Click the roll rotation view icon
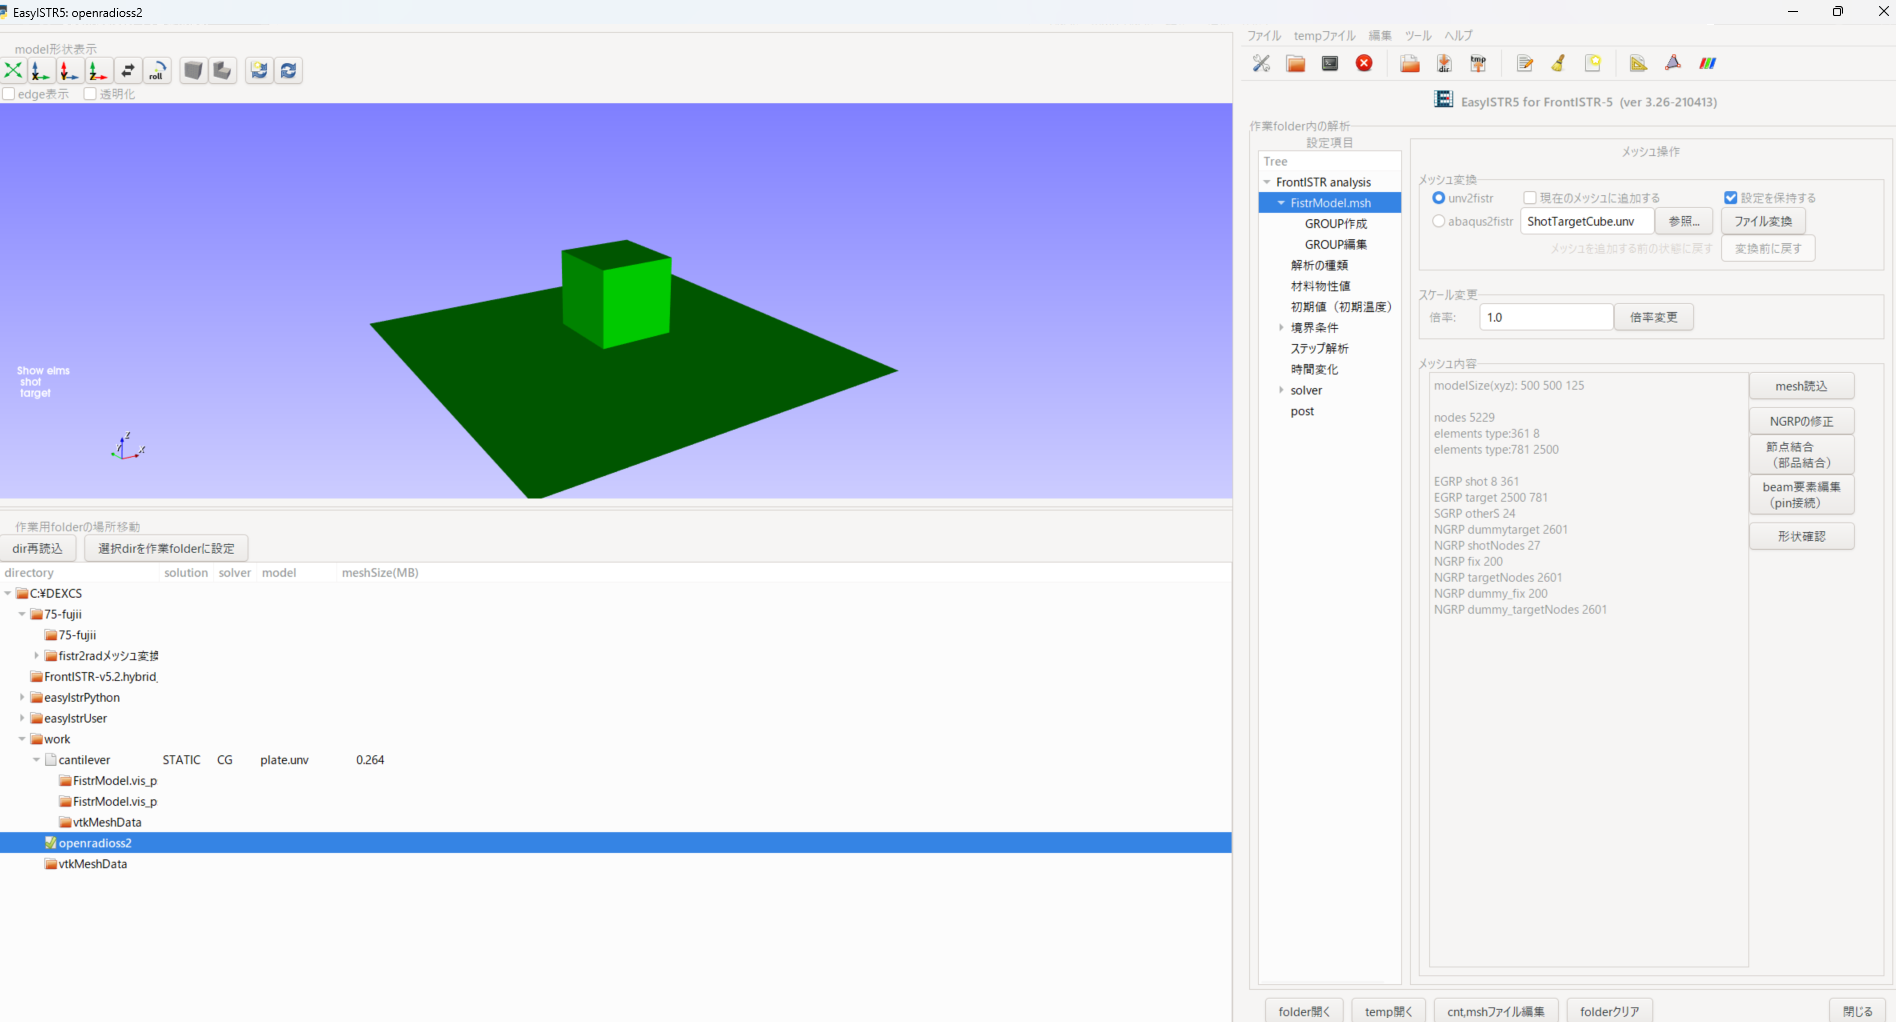 coord(157,70)
